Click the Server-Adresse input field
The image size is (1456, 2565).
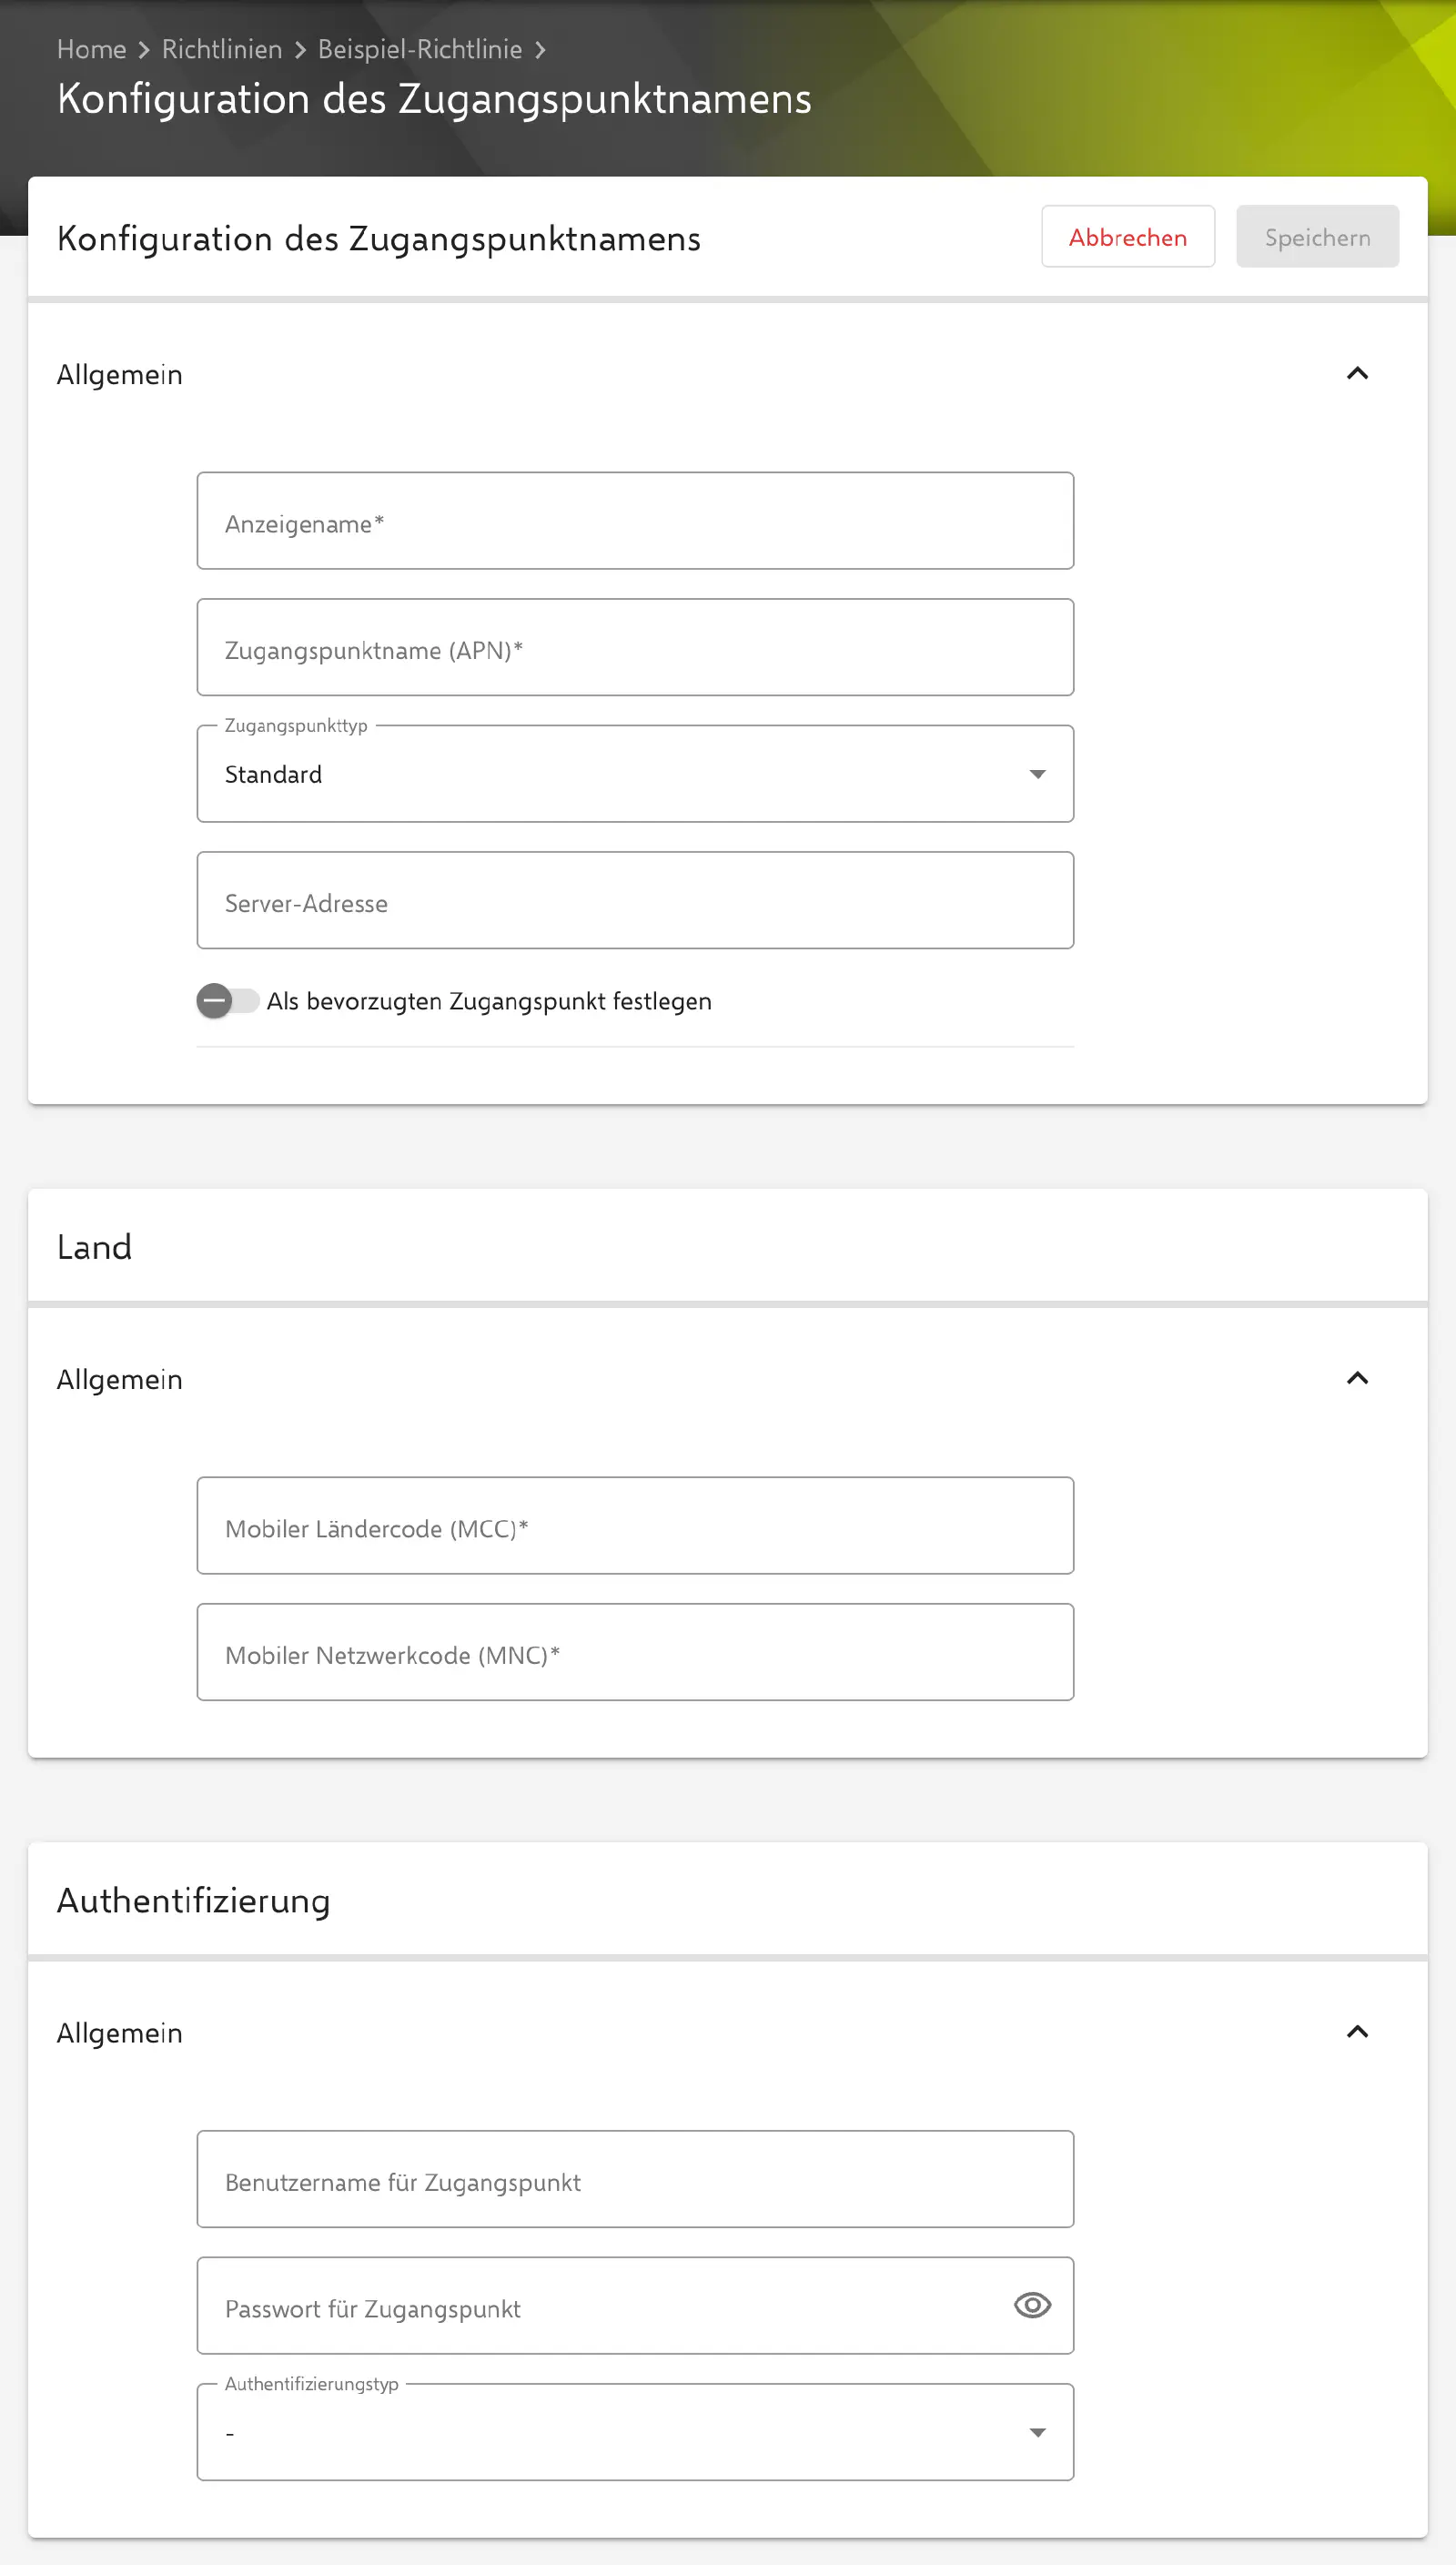635,901
